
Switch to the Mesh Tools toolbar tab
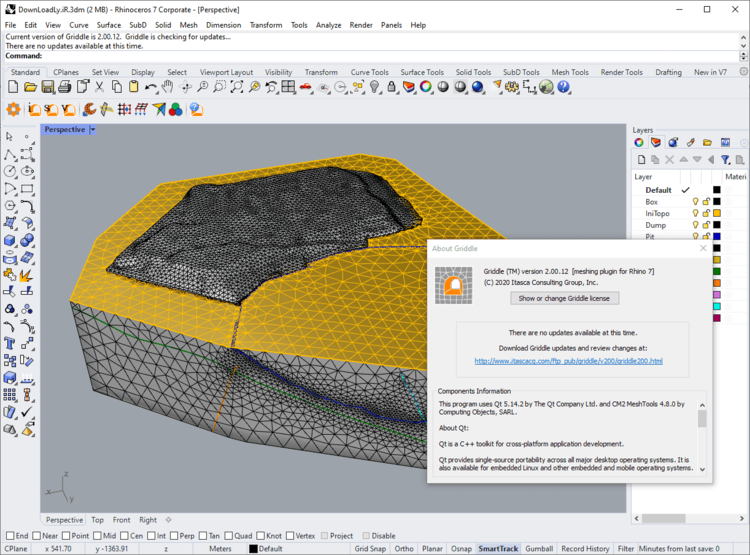pos(570,72)
